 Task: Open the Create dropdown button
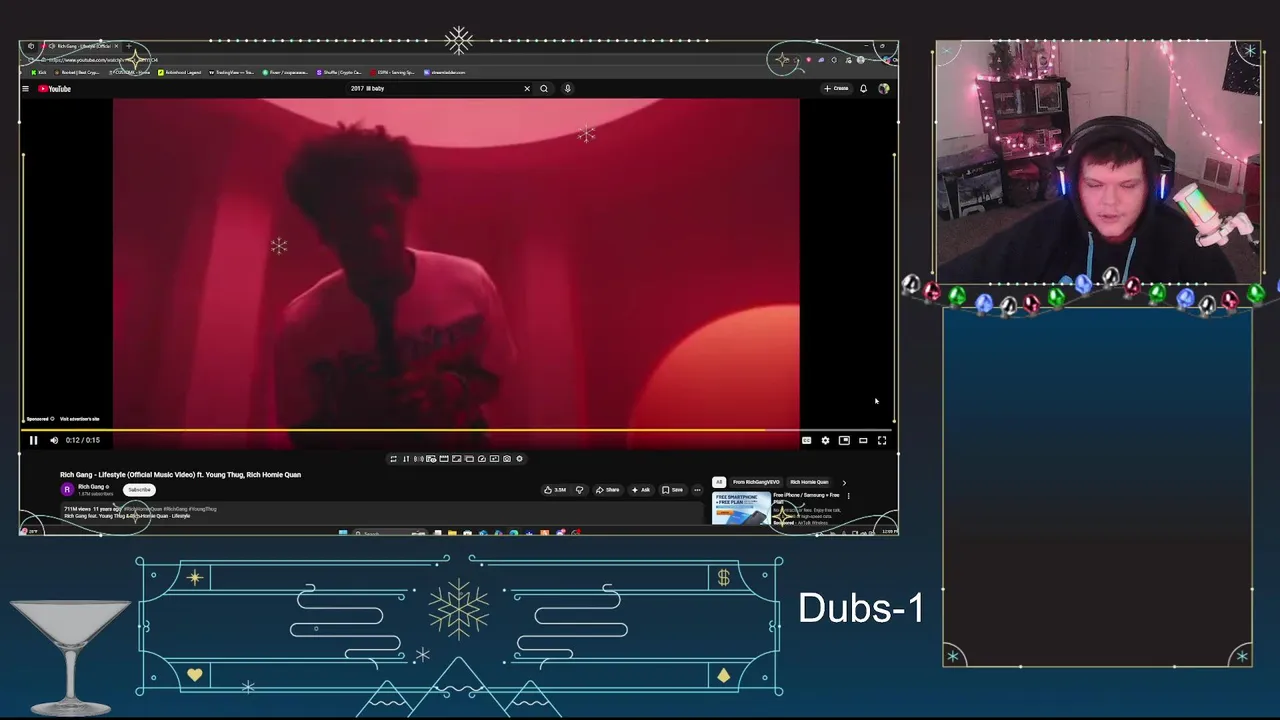836,89
